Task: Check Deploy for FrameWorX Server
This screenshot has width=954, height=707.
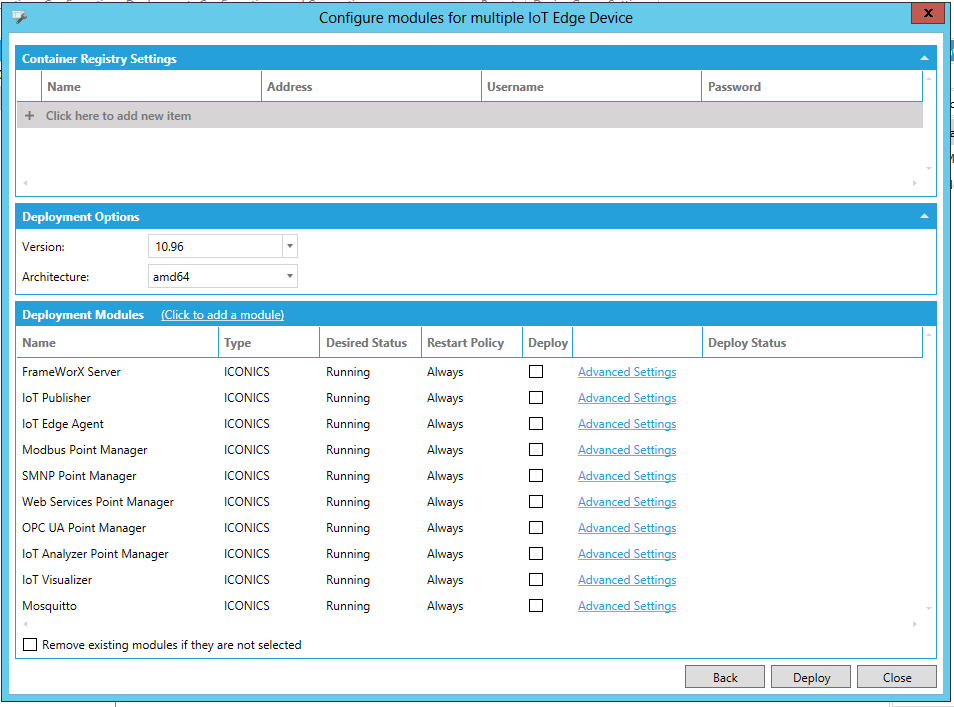Action: [x=536, y=371]
